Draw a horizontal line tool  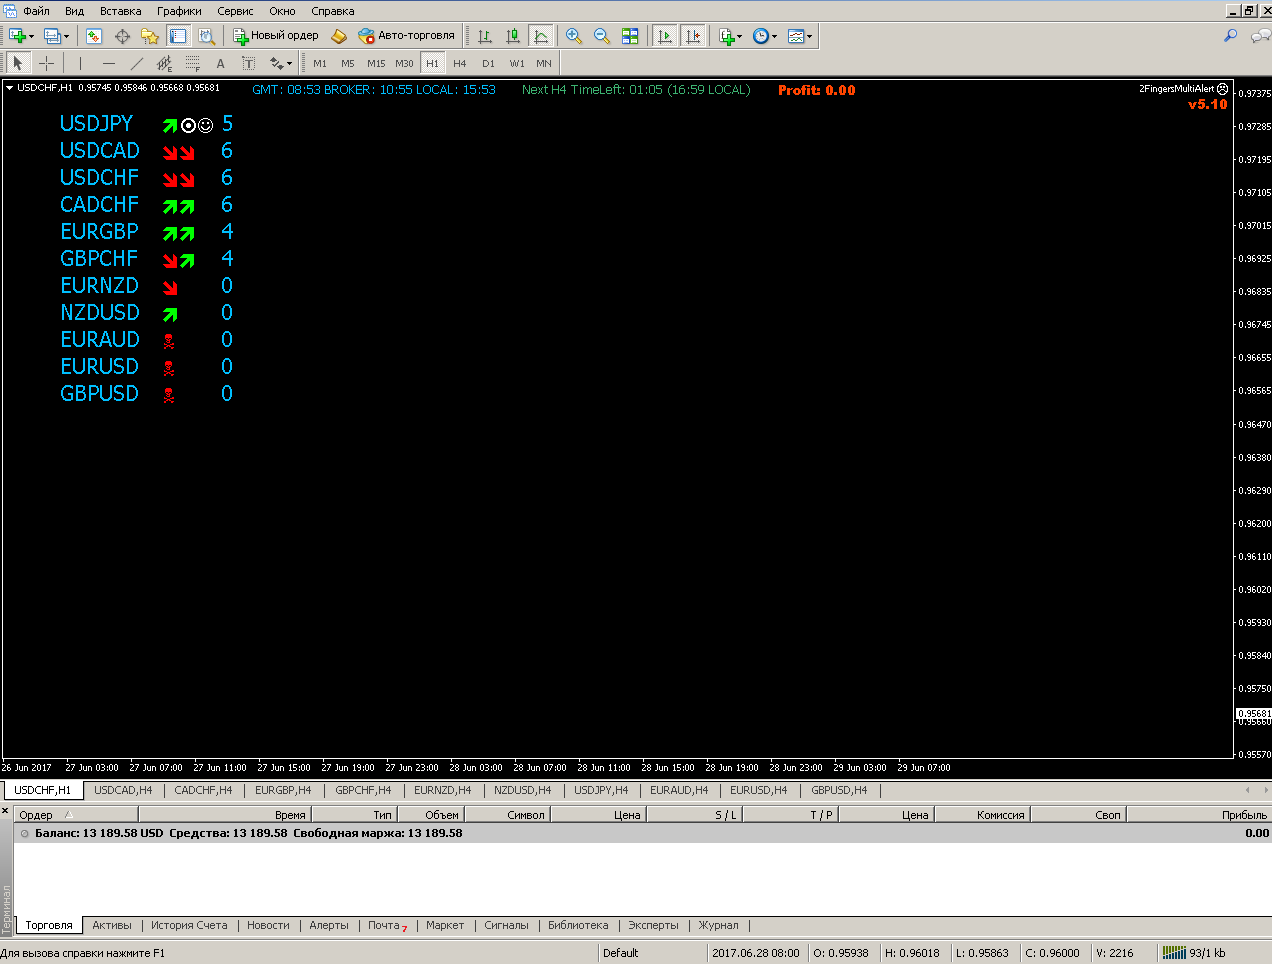[109, 63]
